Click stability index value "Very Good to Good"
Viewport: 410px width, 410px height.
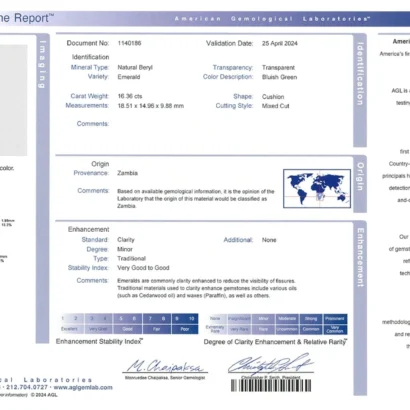pos(143,268)
